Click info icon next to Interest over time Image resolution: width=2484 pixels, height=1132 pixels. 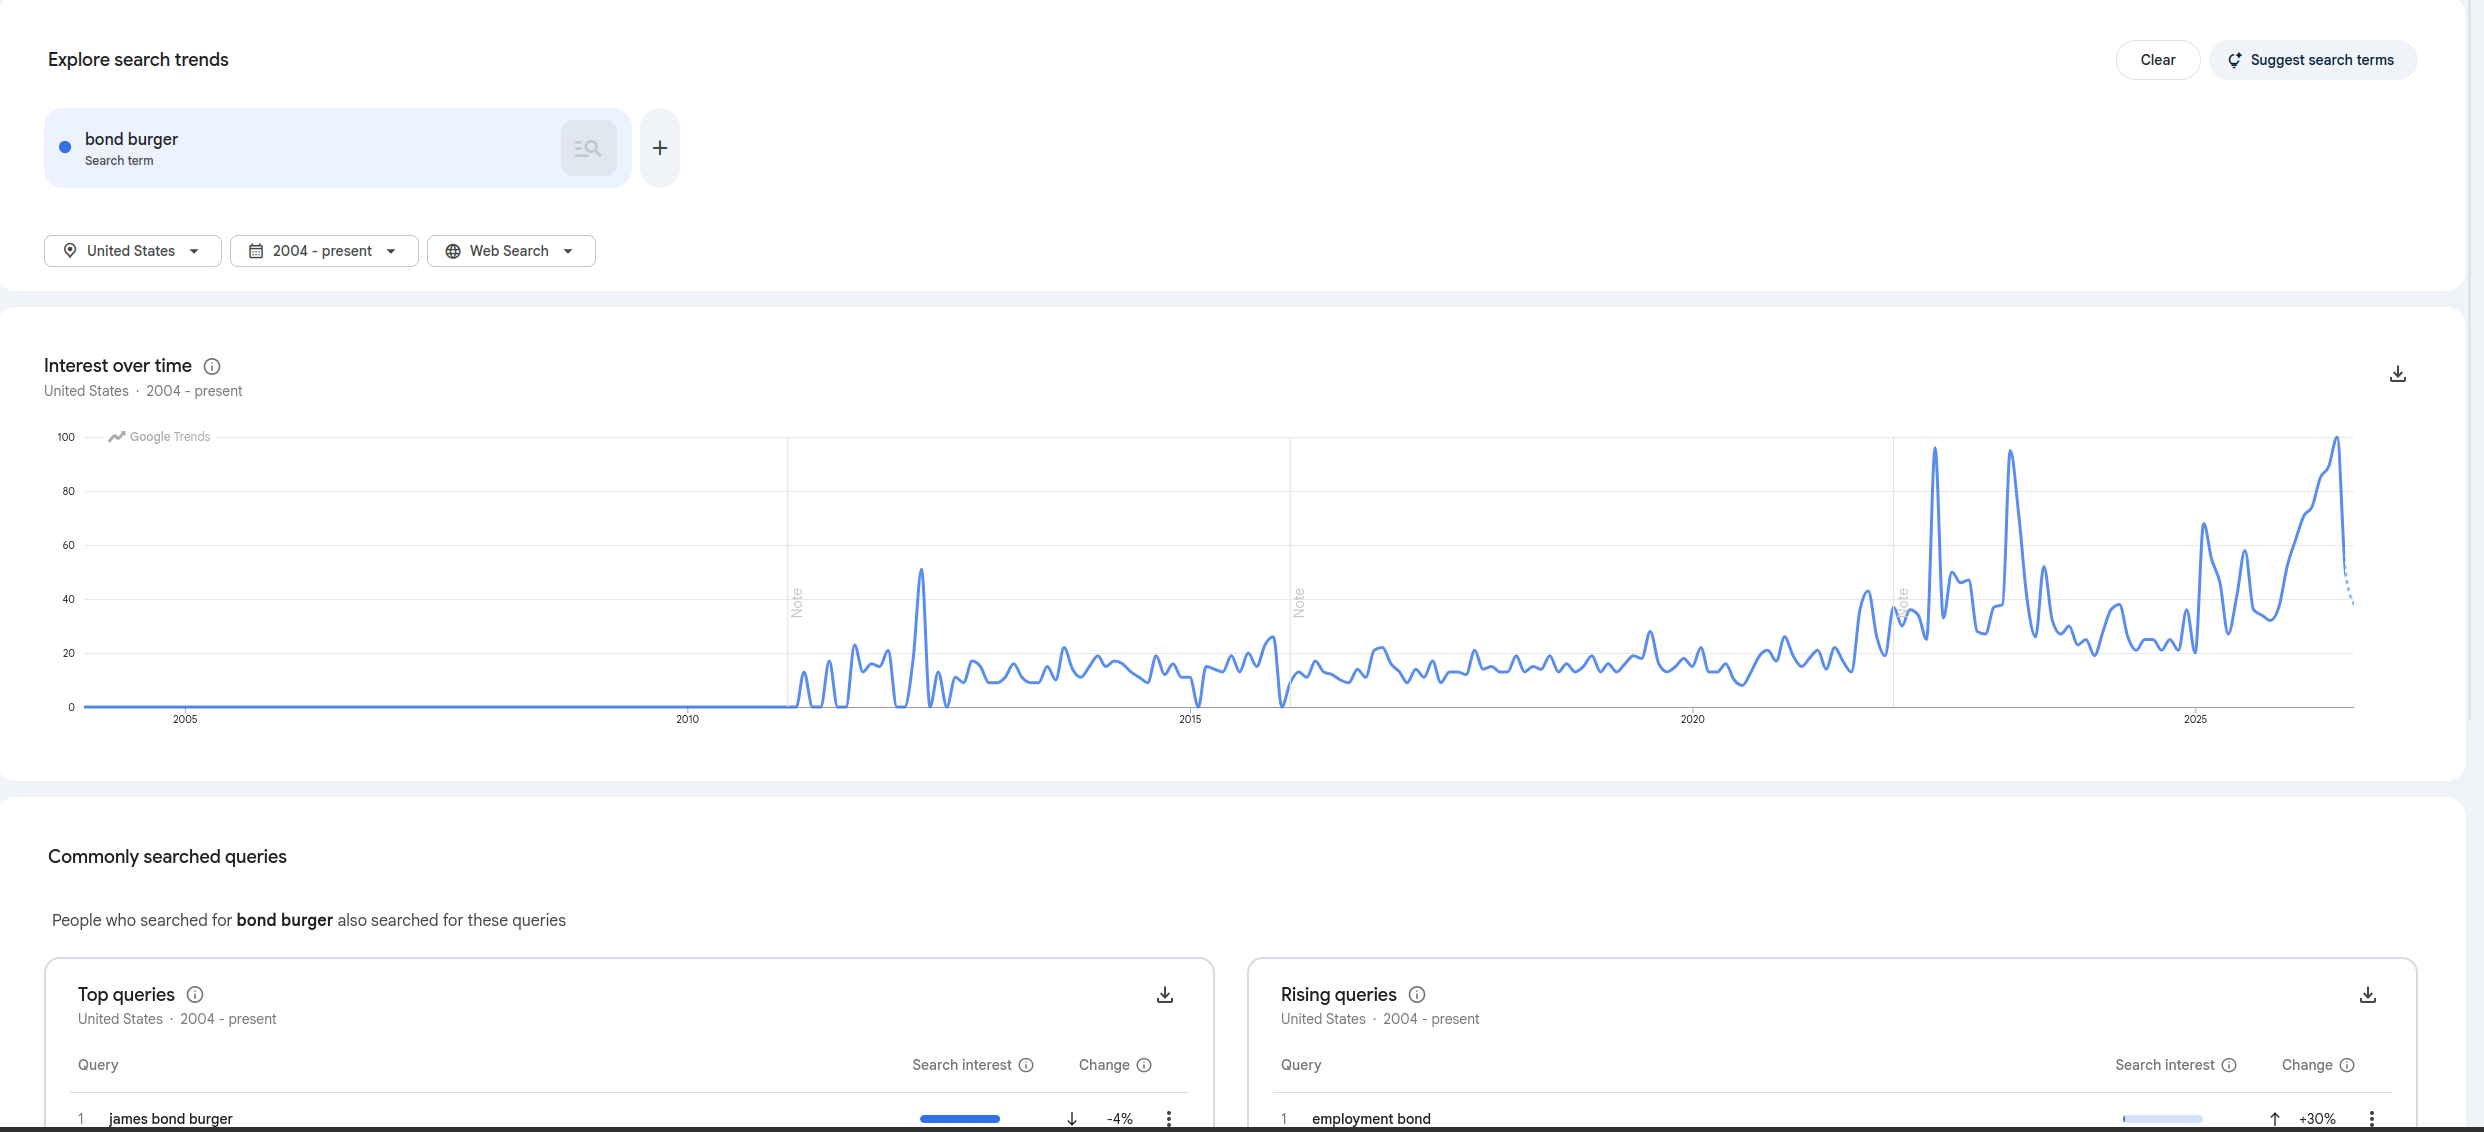point(212,366)
